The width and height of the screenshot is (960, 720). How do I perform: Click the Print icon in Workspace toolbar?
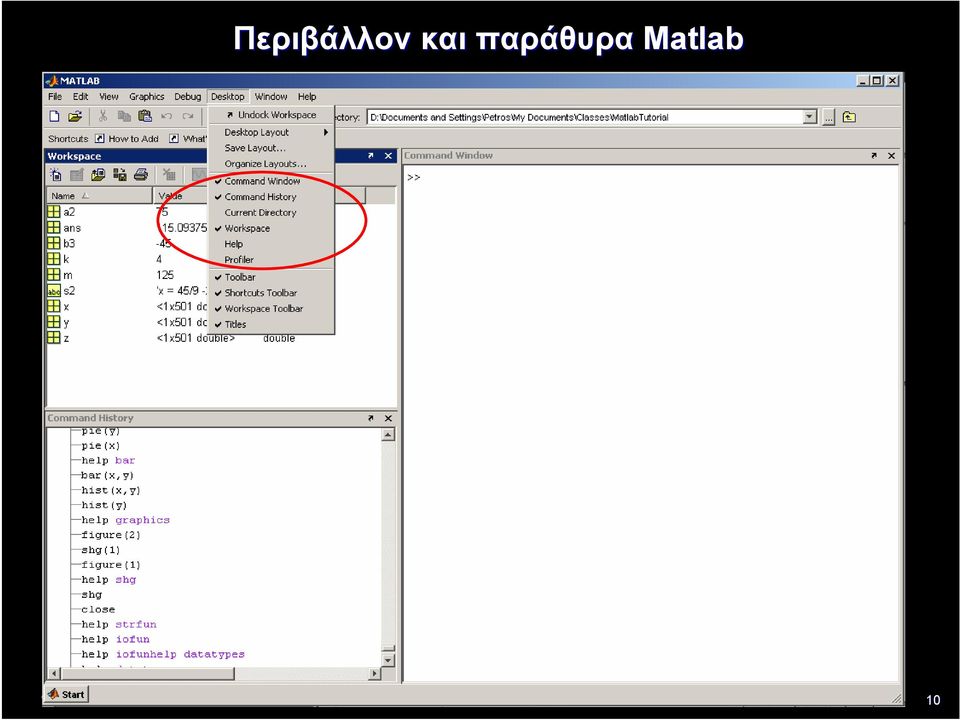[141, 175]
